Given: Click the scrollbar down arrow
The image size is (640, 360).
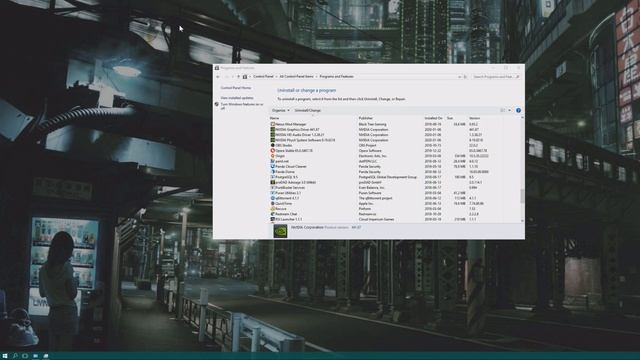Looking at the screenshot, I should [522, 221].
